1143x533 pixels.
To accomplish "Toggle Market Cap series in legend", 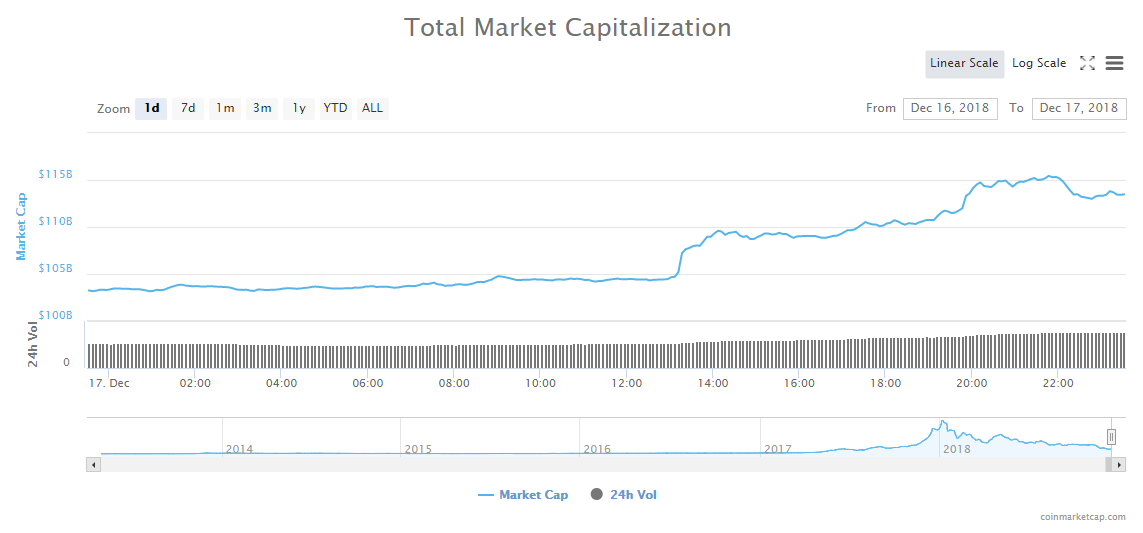I will (523, 495).
